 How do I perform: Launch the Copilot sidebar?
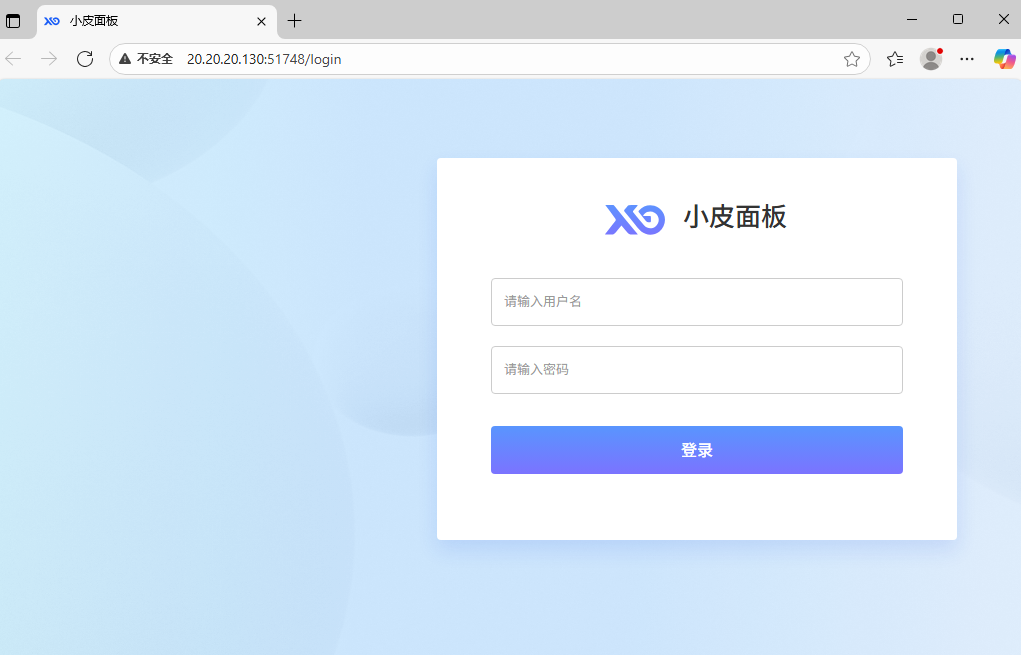point(1004,59)
